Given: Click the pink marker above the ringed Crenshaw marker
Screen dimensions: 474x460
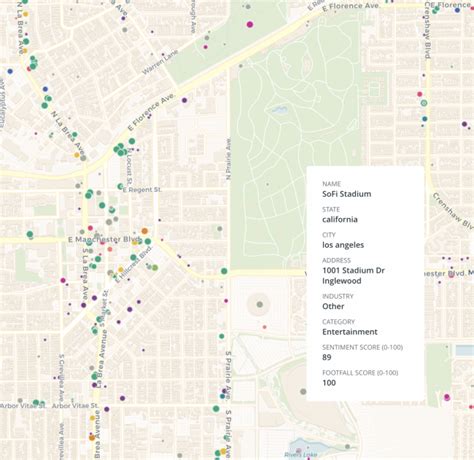Looking at the screenshot, I should click(x=420, y=94).
